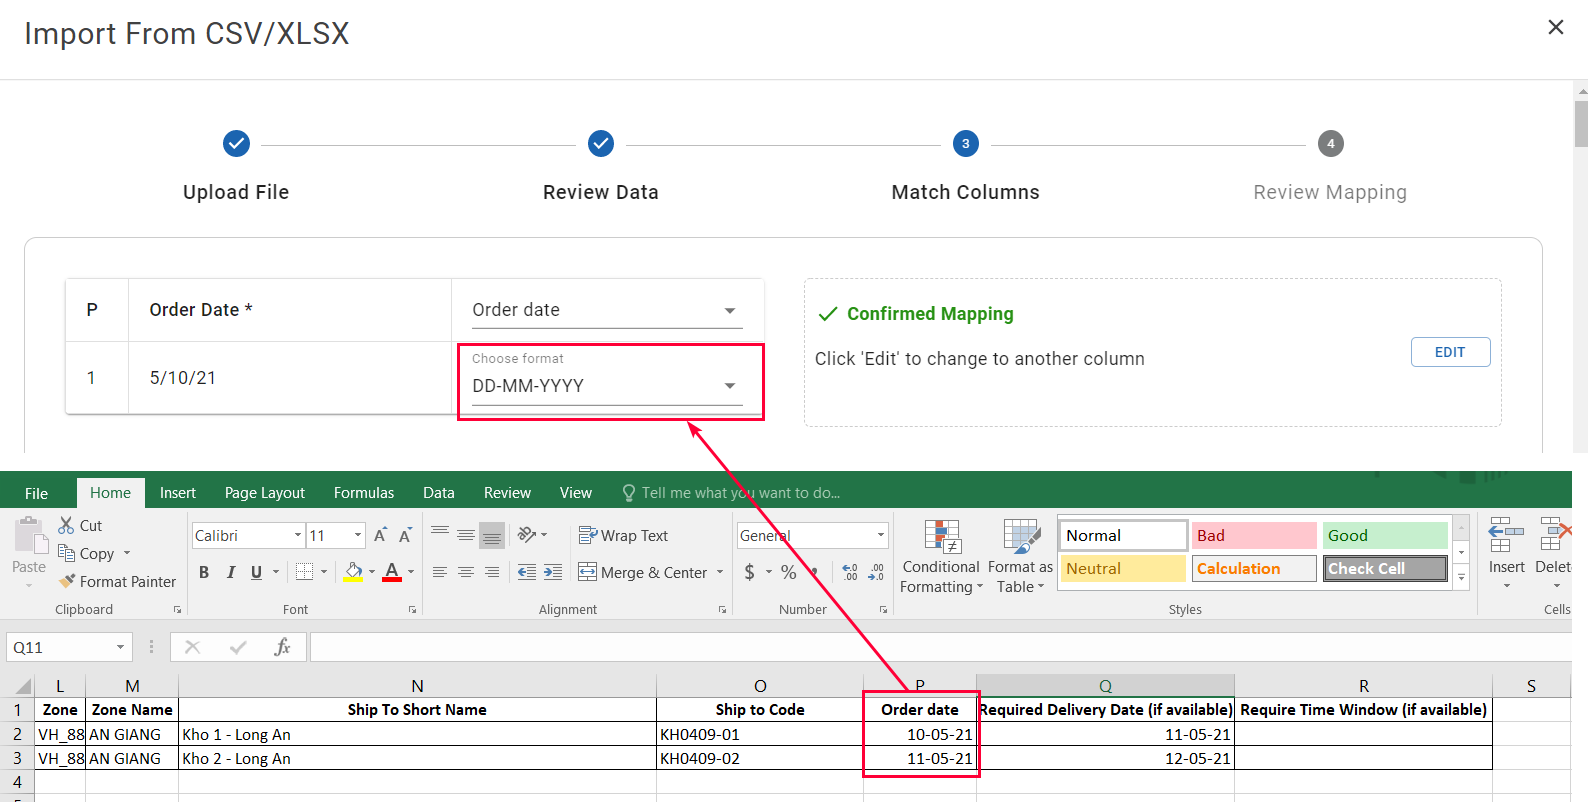This screenshot has width=1588, height=802.
Task: Open Format as Table menu
Action: pyautogui.click(x=1021, y=557)
